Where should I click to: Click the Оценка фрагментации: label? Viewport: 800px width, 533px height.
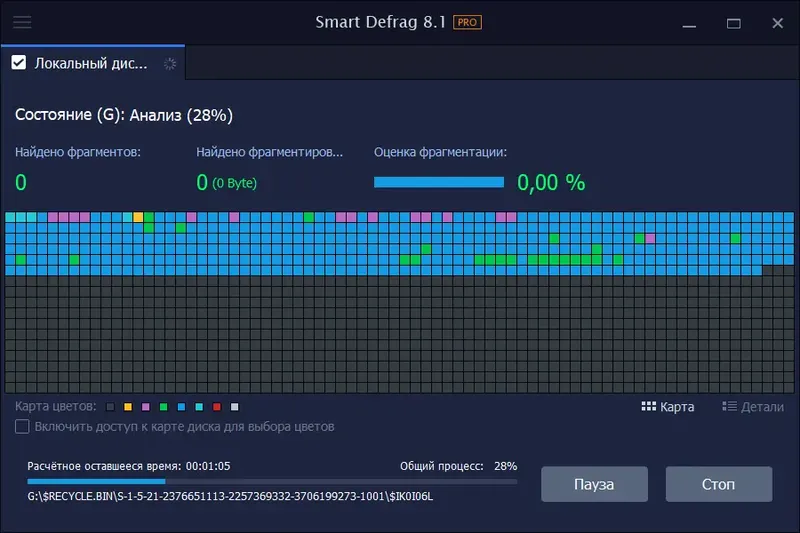[x=440, y=152]
